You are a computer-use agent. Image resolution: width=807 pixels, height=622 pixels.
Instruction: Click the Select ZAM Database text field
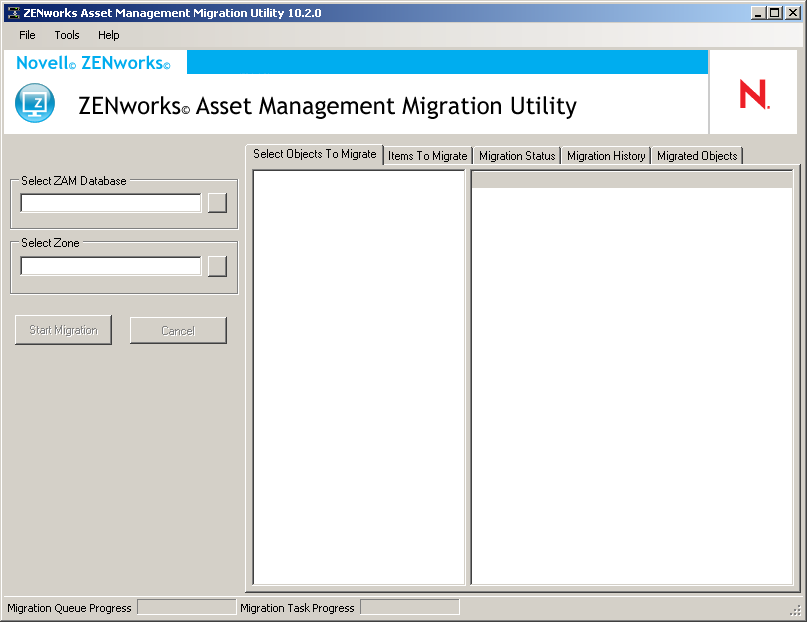click(x=111, y=203)
